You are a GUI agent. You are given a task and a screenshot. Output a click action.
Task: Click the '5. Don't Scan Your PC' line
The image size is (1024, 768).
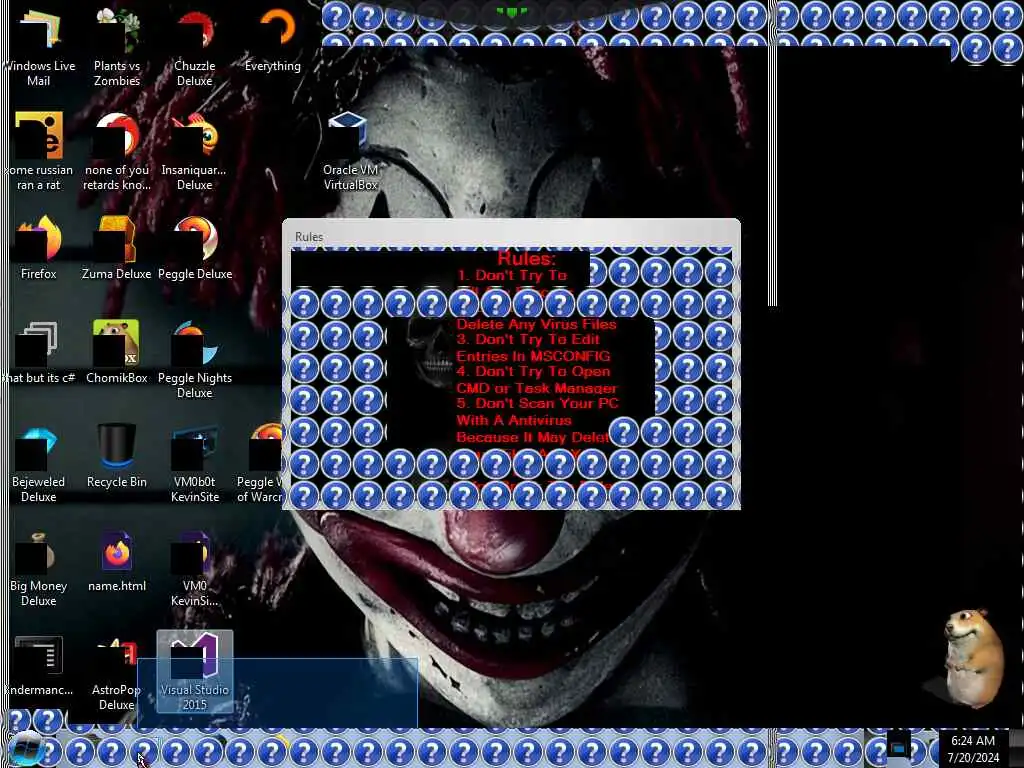[x=537, y=404]
